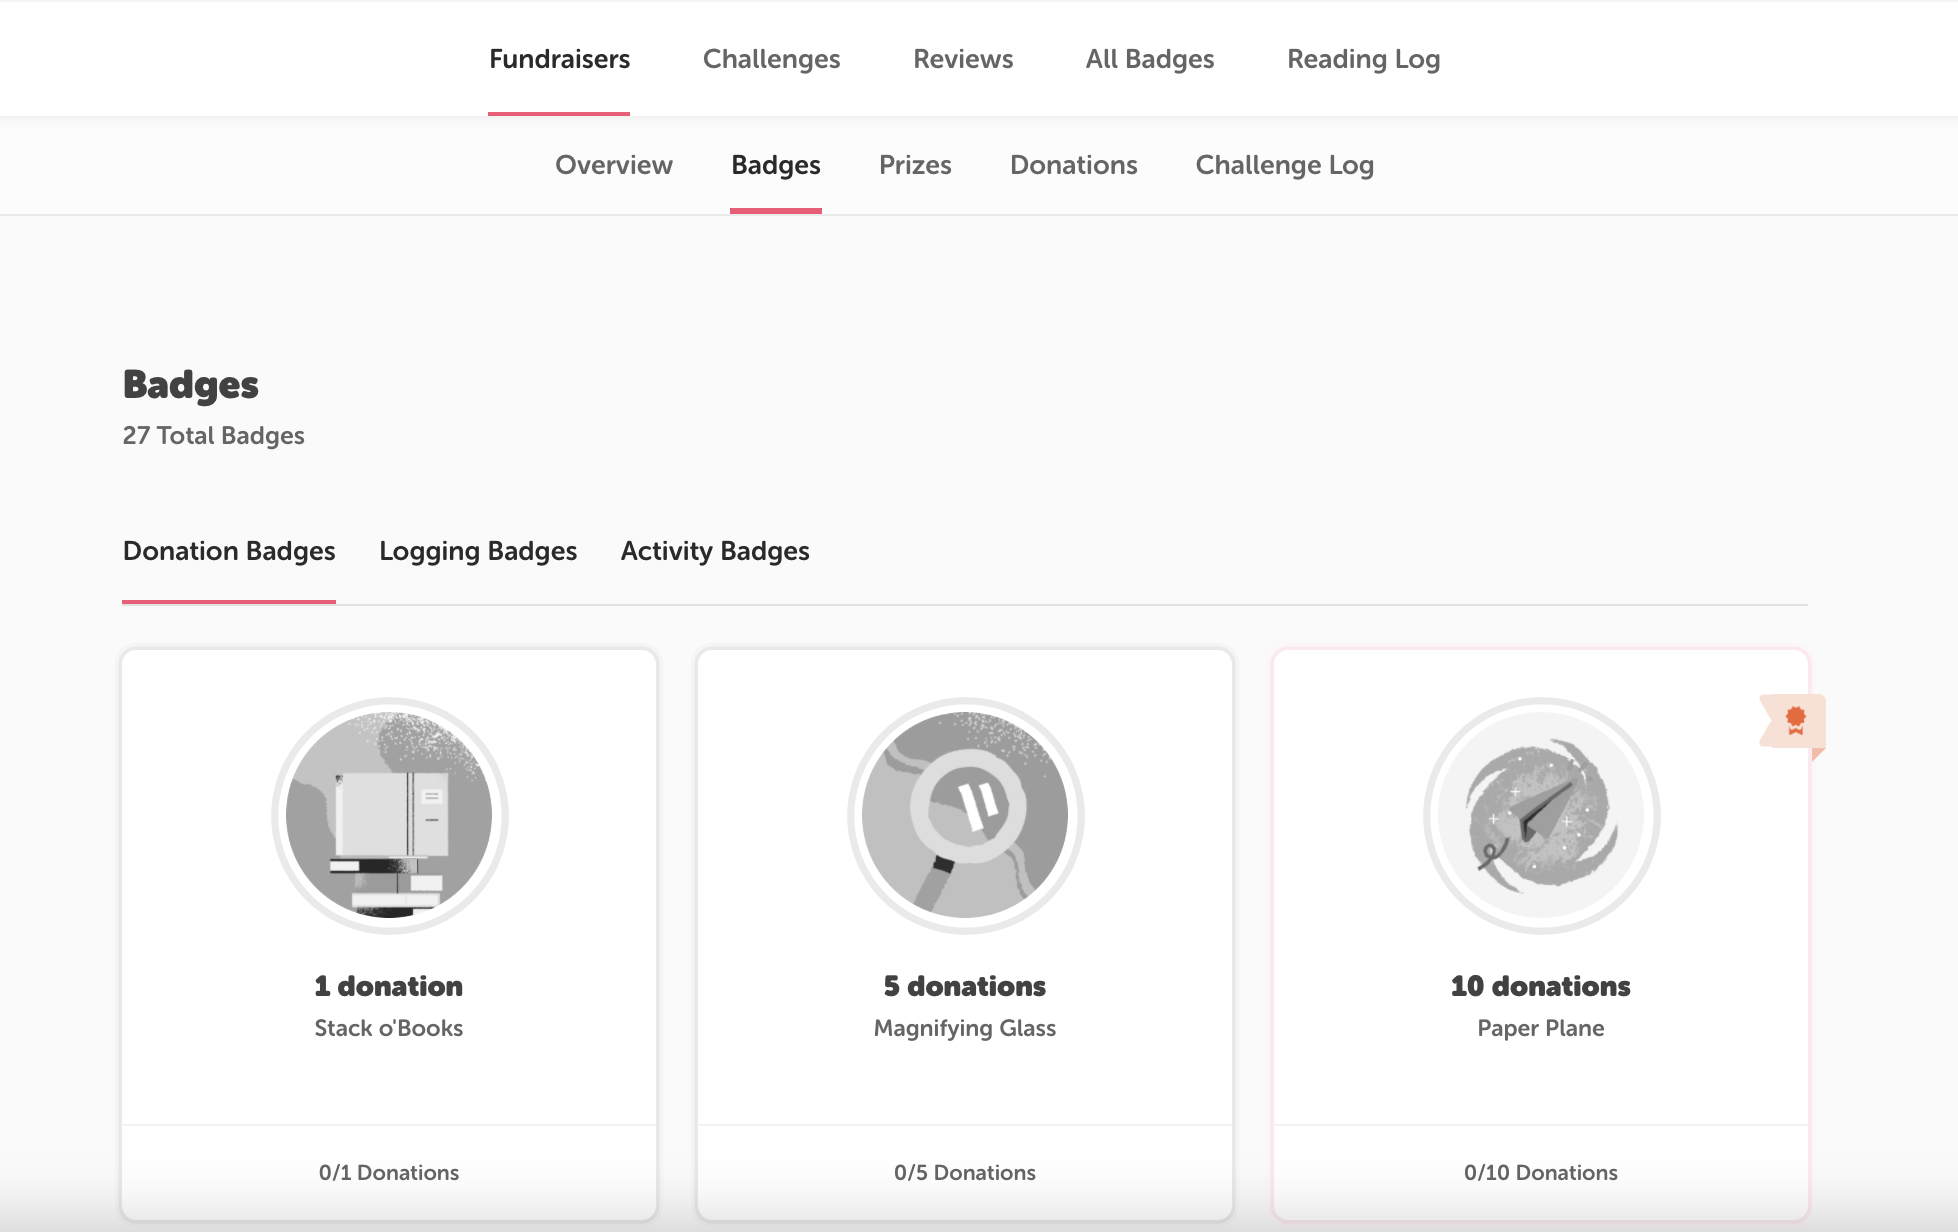Open the Overview sub-tab
Image resolution: width=1958 pixels, height=1232 pixels.
[613, 165]
